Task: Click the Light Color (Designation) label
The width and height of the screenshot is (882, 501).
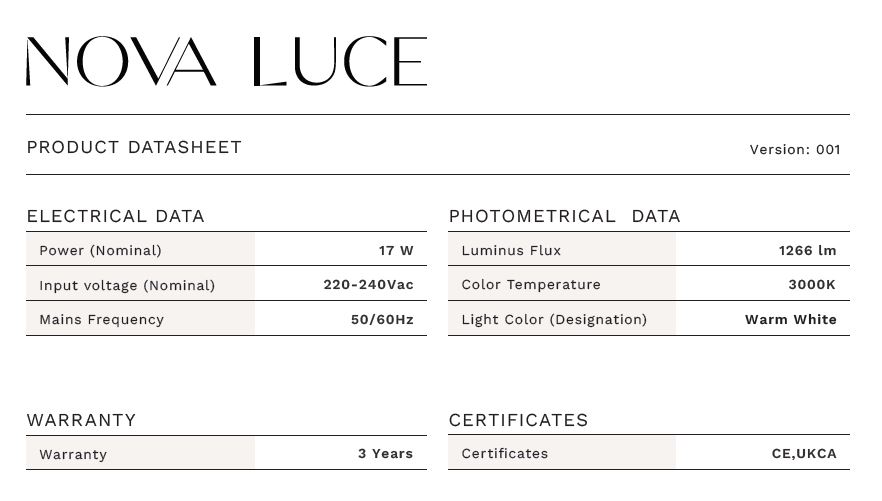Action: pos(555,319)
